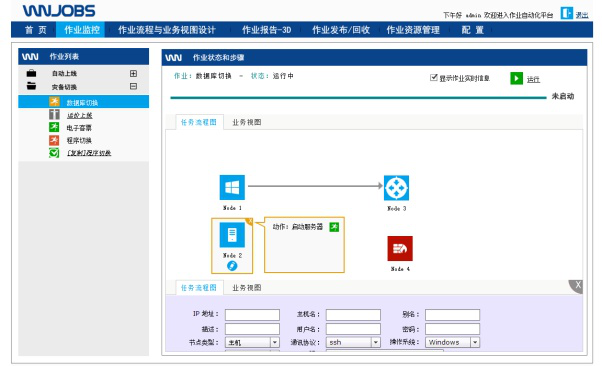Screen dimensions: 602x366
Task: Click the green run play button
Action: click(516, 78)
